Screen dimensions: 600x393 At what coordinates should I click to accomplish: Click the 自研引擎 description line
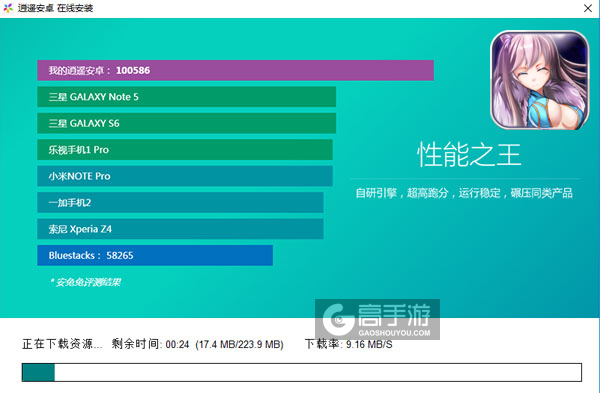click(464, 193)
